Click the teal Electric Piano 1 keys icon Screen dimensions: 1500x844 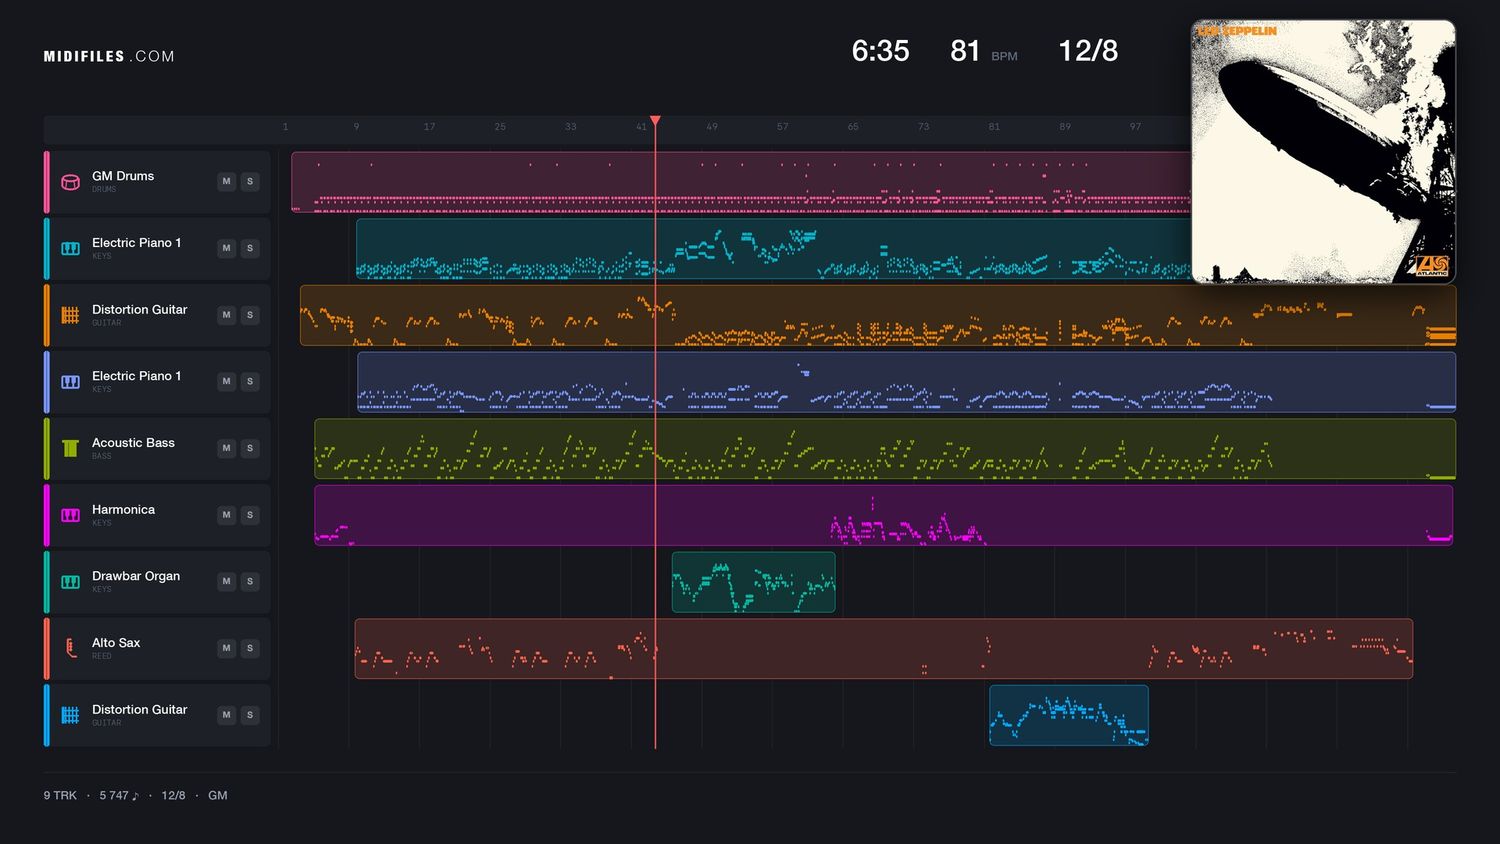(x=71, y=248)
